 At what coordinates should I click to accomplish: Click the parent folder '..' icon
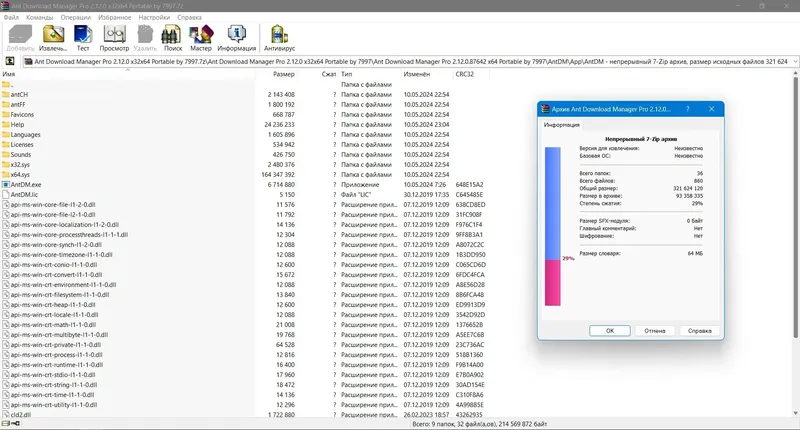click(6, 85)
